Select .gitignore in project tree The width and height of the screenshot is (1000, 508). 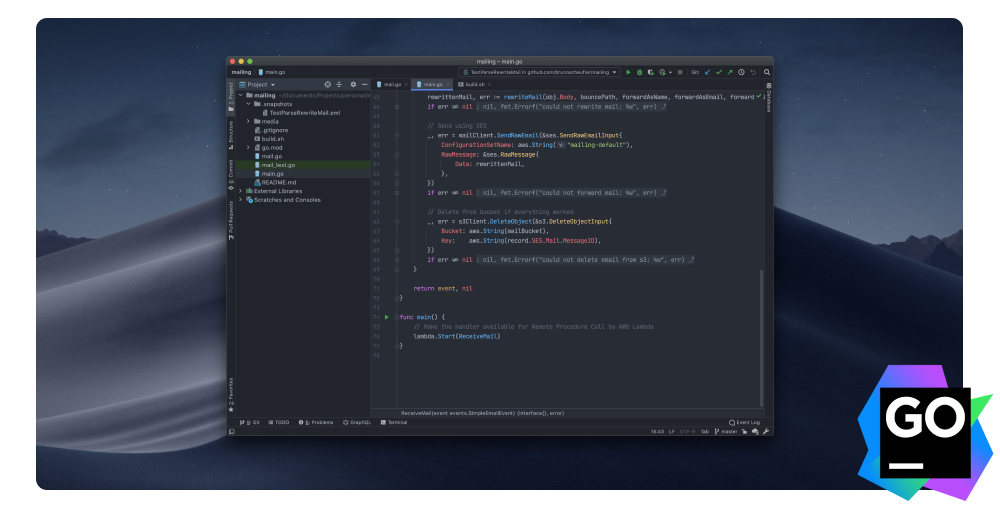(270, 130)
